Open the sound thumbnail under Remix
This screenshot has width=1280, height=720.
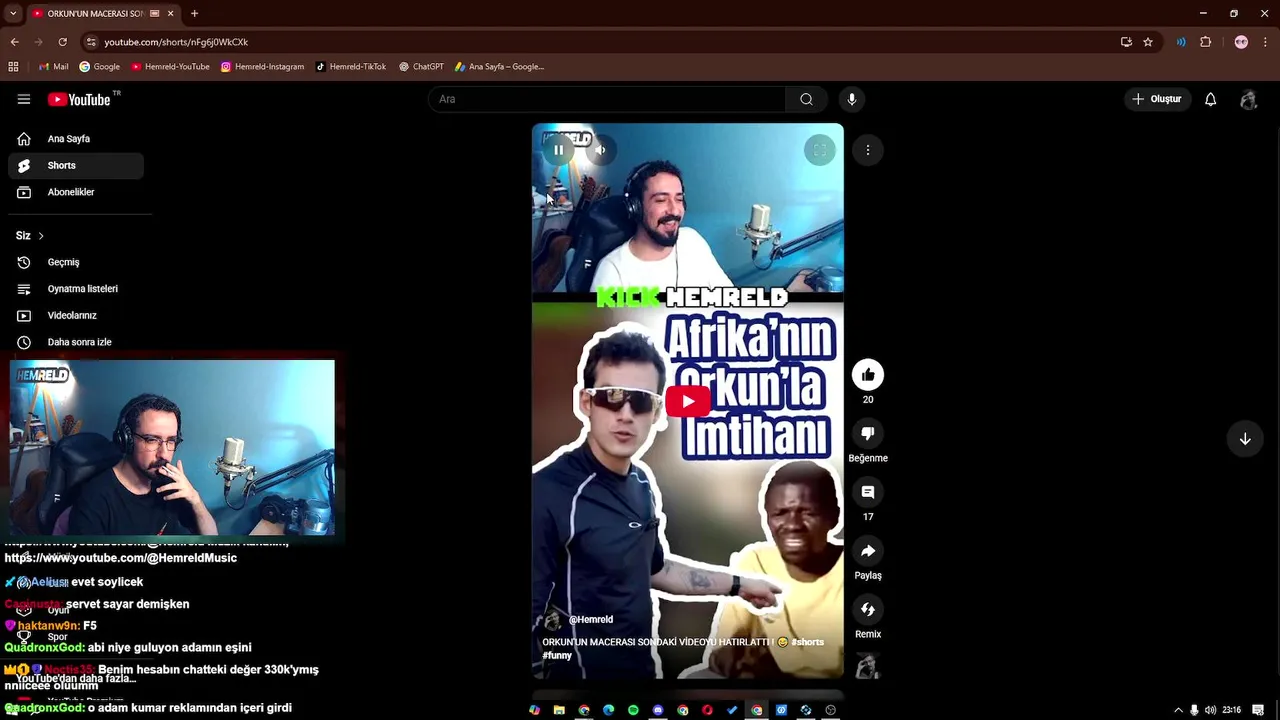868,666
